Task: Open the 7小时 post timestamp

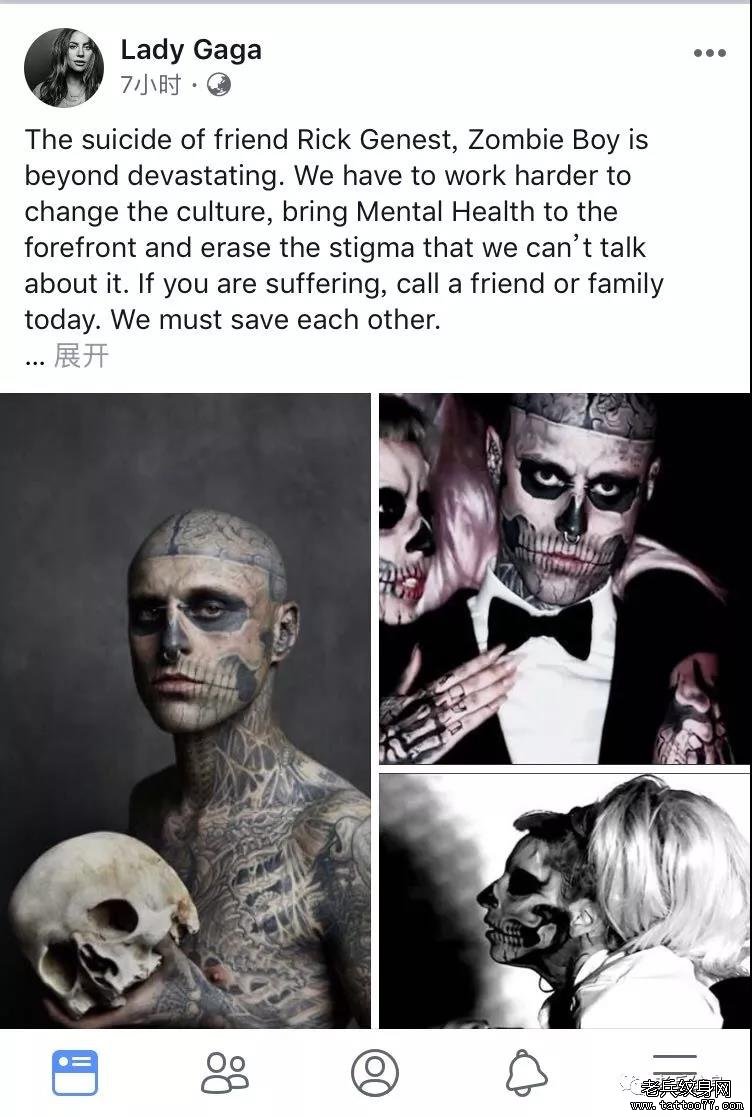Action: [x=151, y=85]
